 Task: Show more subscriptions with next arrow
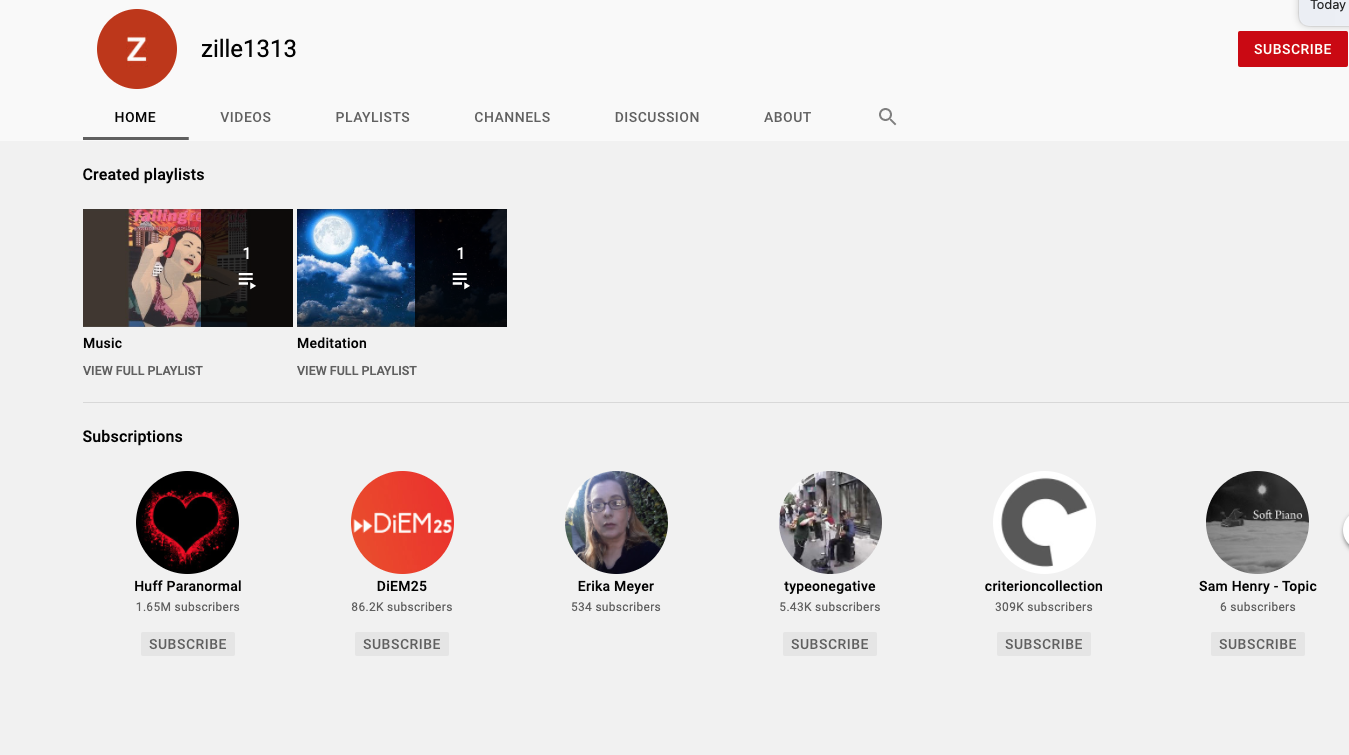coord(1346,530)
